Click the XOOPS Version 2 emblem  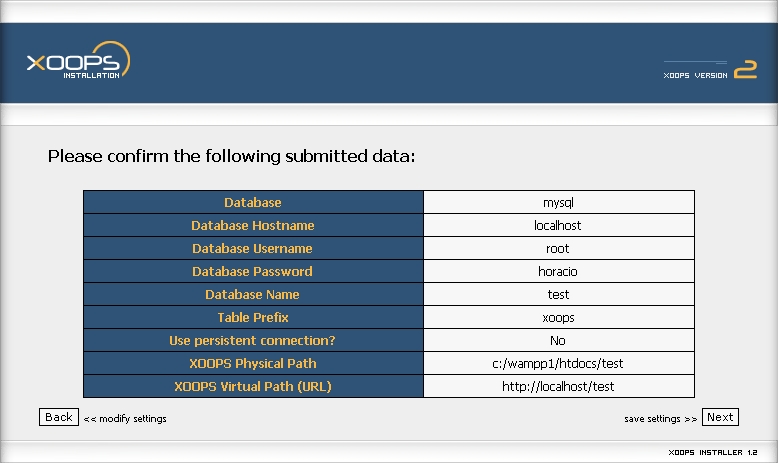[710, 69]
